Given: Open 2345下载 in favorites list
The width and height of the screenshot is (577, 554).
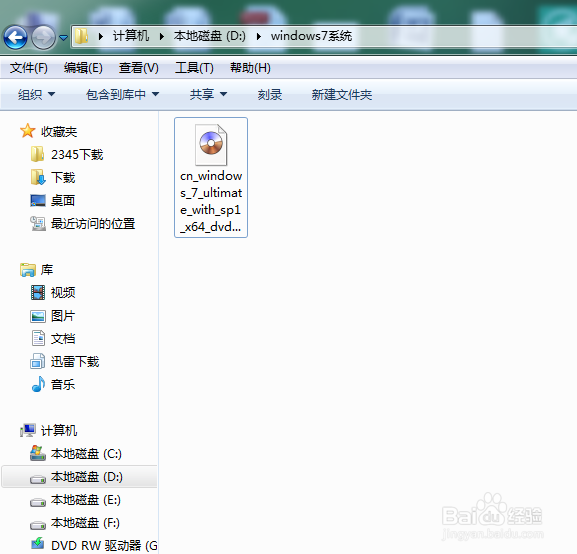Looking at the screenshot, I should point(77,155).
